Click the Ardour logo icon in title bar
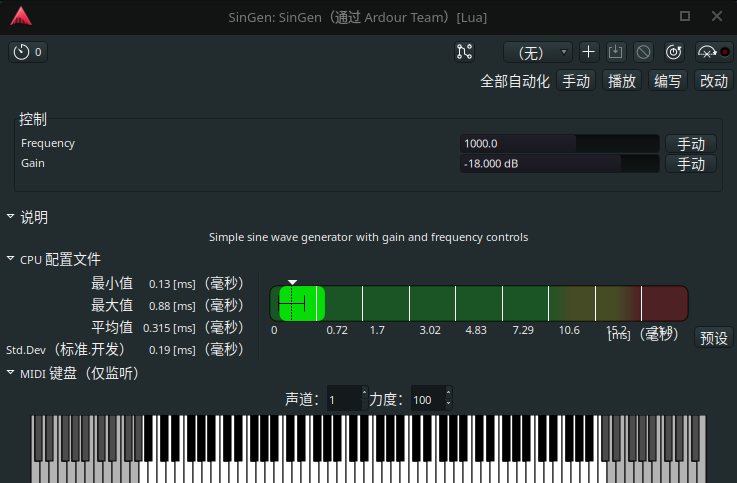The height and width of the screenshot is (483, 737). pyautogui.click(x=21, y=16)
